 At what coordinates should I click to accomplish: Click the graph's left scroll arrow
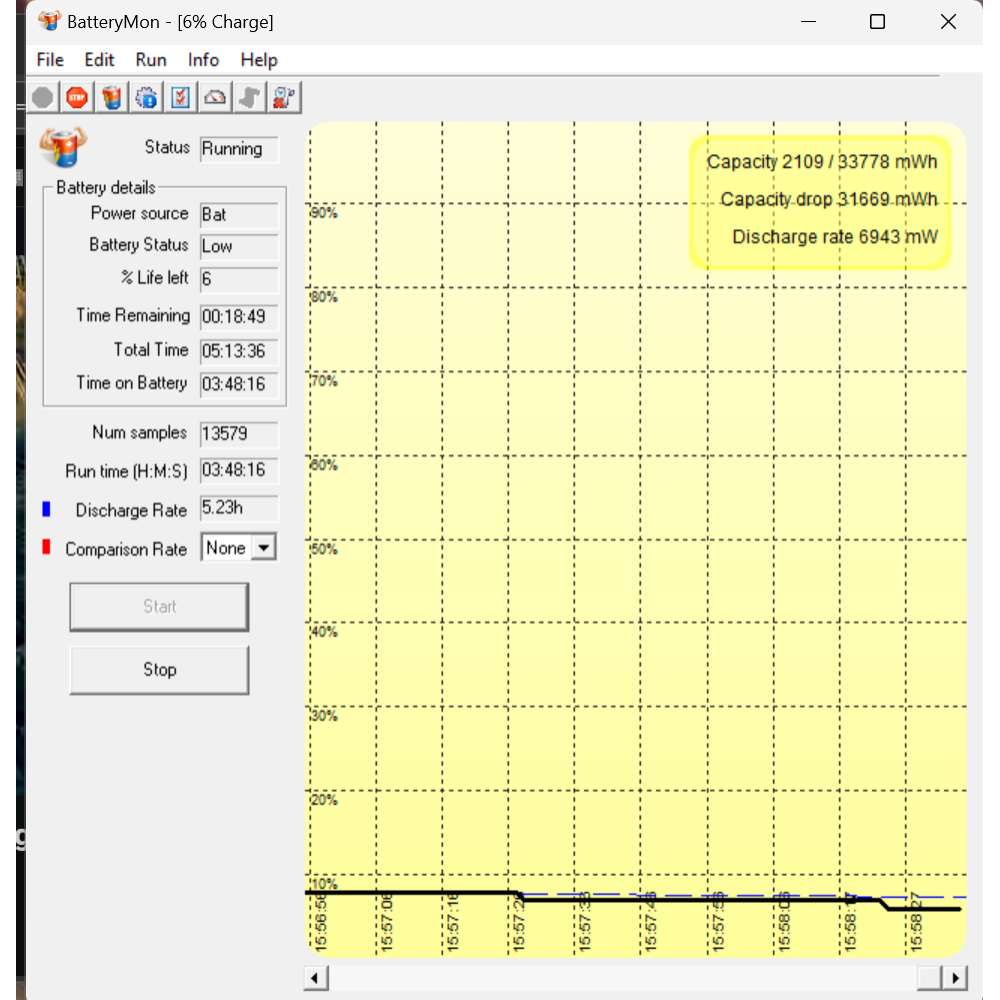(316, 978)
